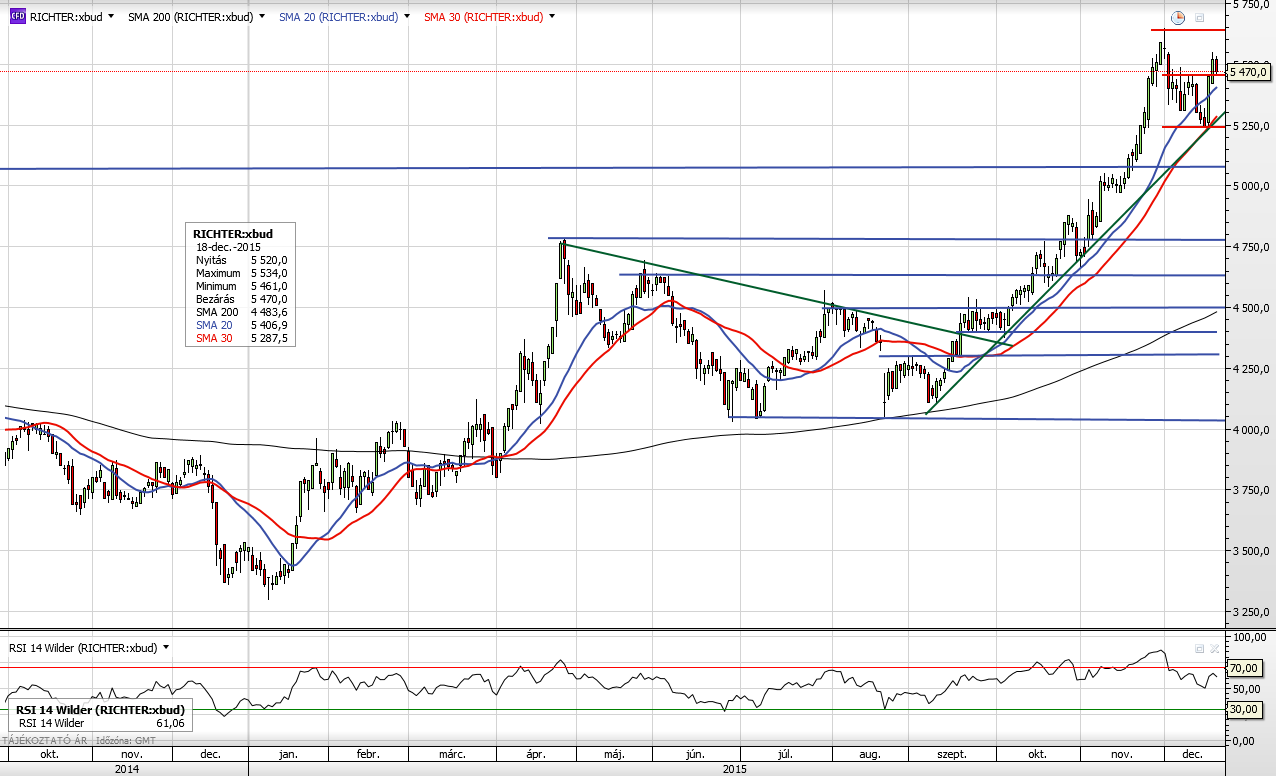Click the RSI 14 Wilder 61,06 value row
1276x776 pixels.
click(x=101, y=723)
